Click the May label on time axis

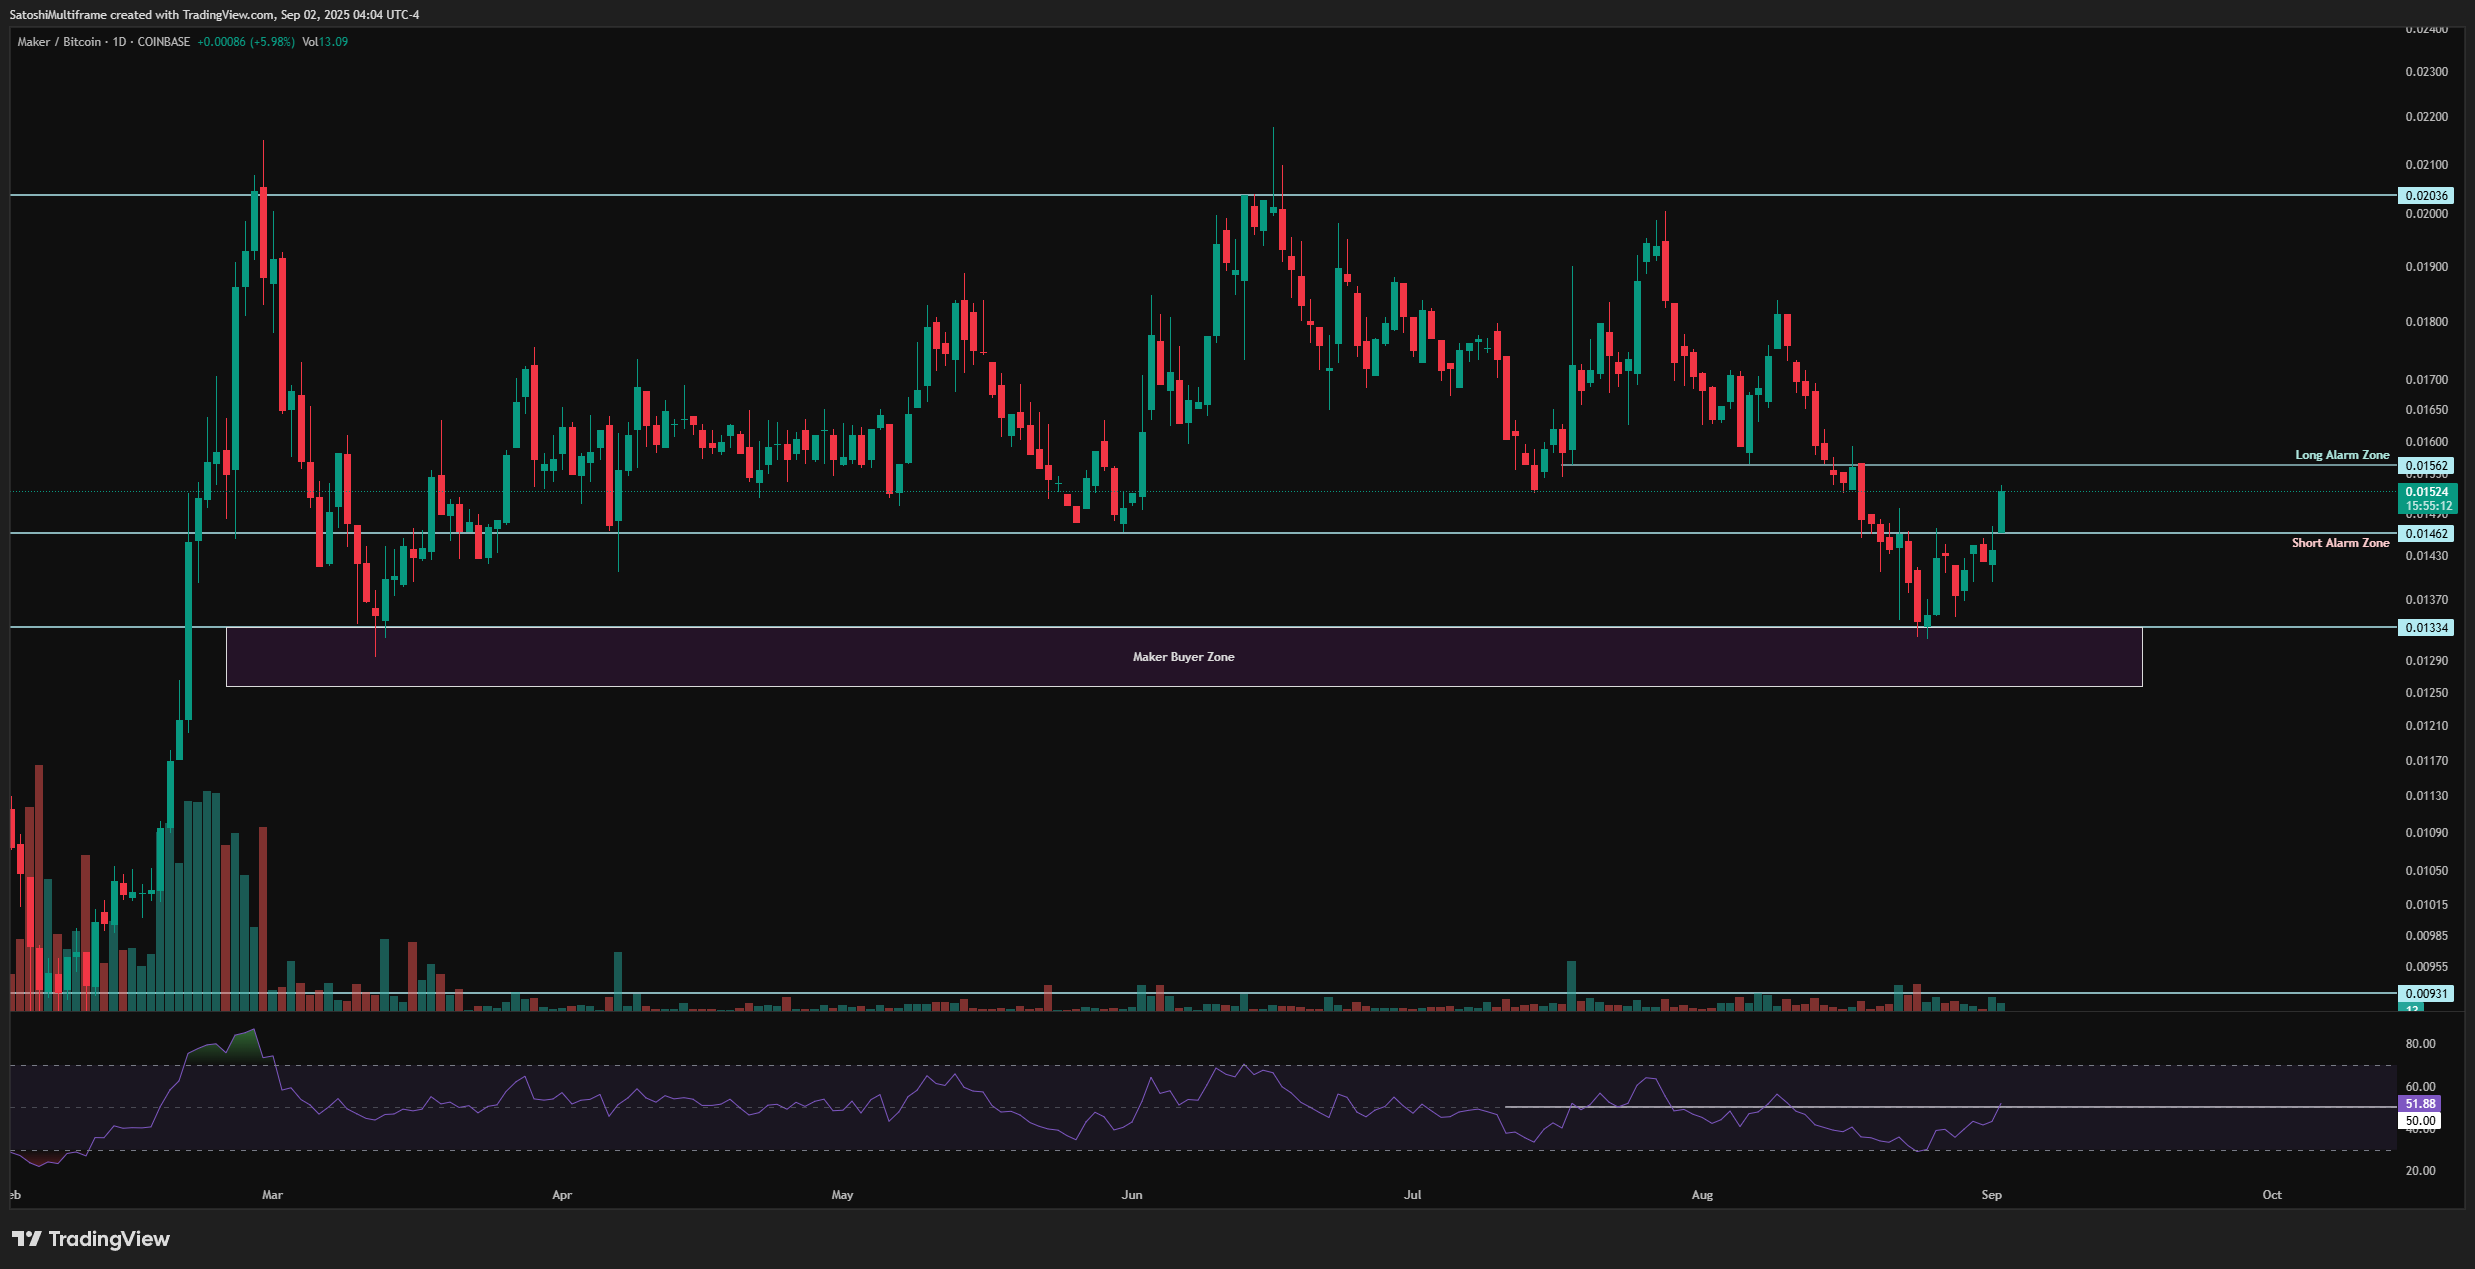842,1195
